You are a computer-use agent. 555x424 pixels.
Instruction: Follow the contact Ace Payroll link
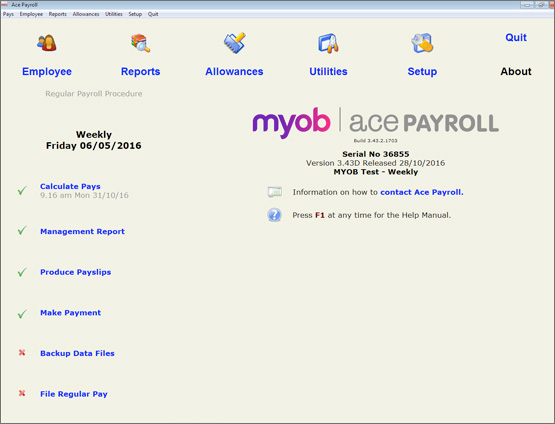coord(422,192)
